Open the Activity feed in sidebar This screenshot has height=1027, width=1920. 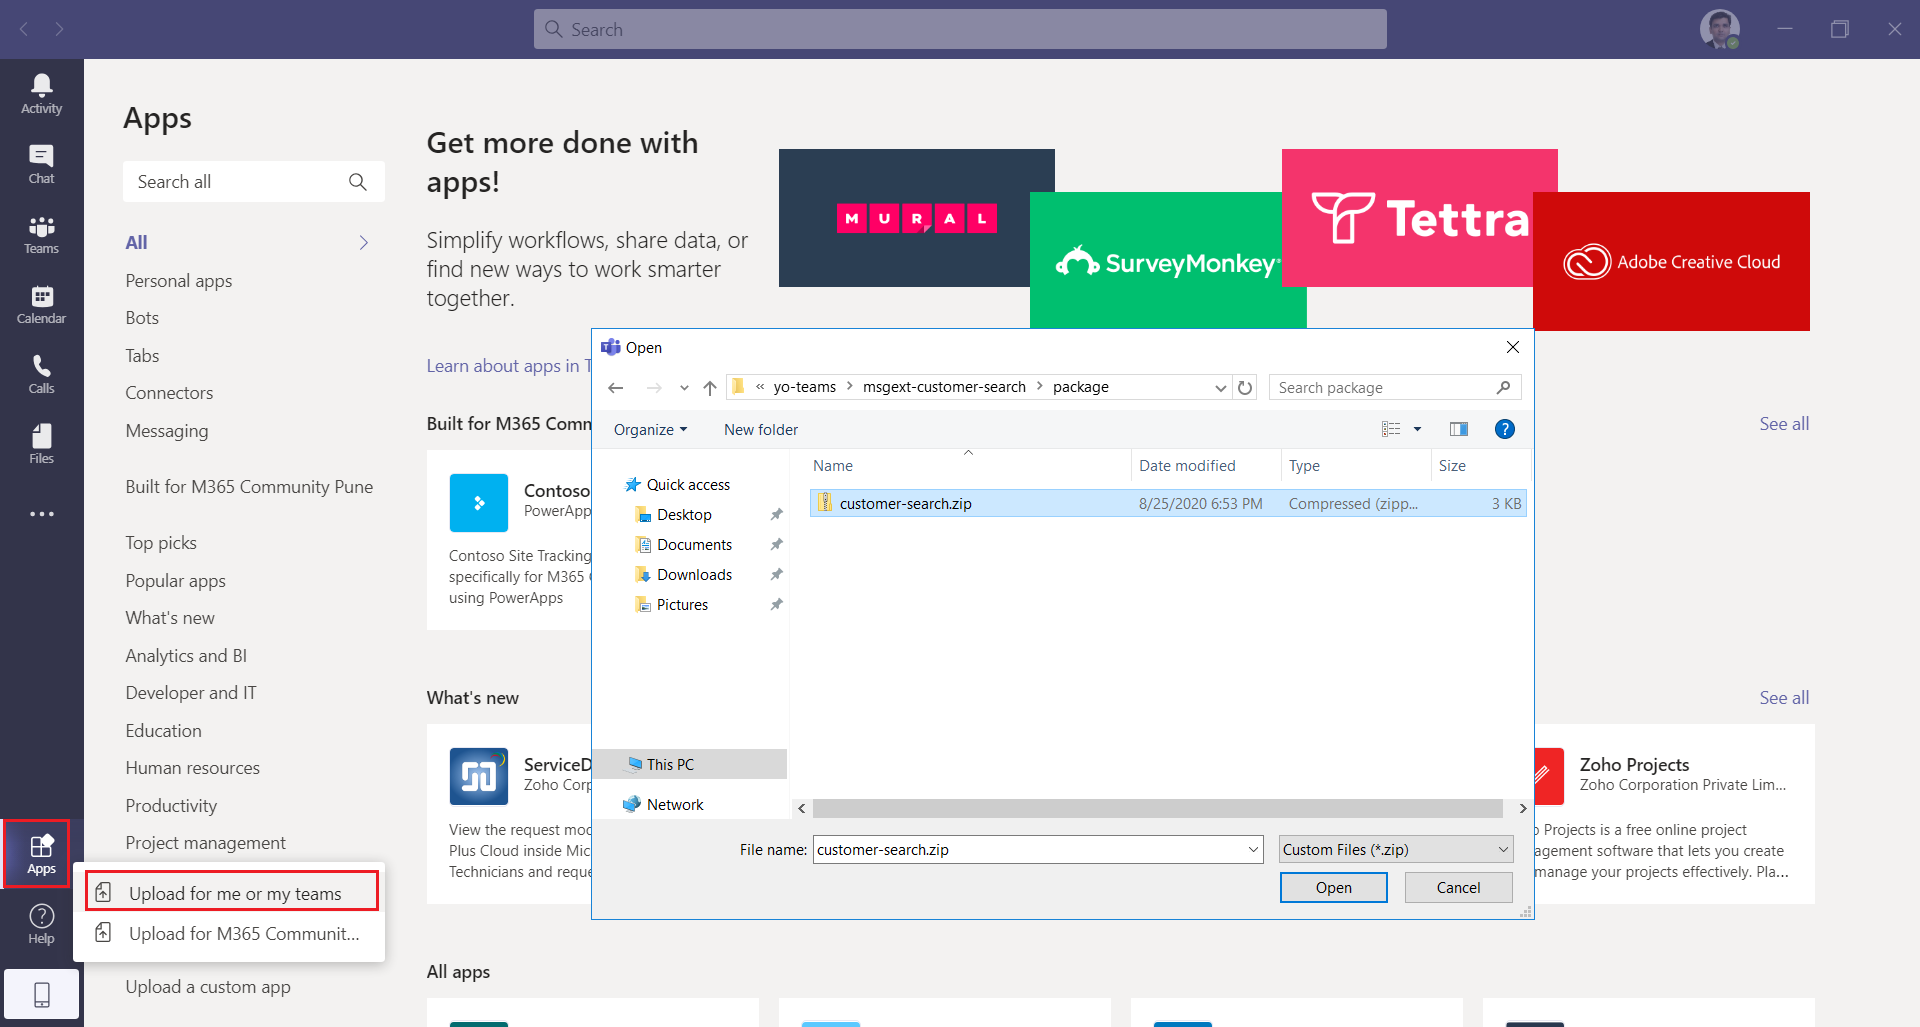[41, 94]
